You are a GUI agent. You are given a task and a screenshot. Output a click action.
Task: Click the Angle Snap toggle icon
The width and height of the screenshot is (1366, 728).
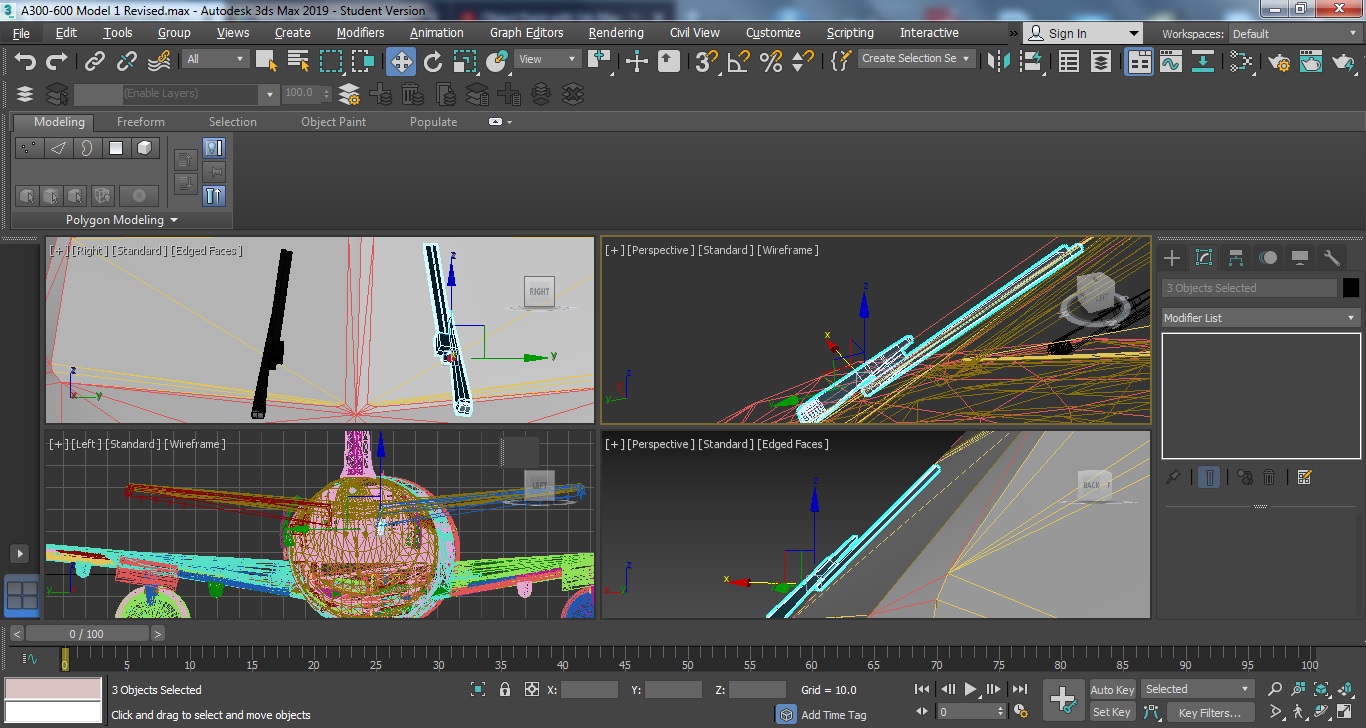[738, 61]
